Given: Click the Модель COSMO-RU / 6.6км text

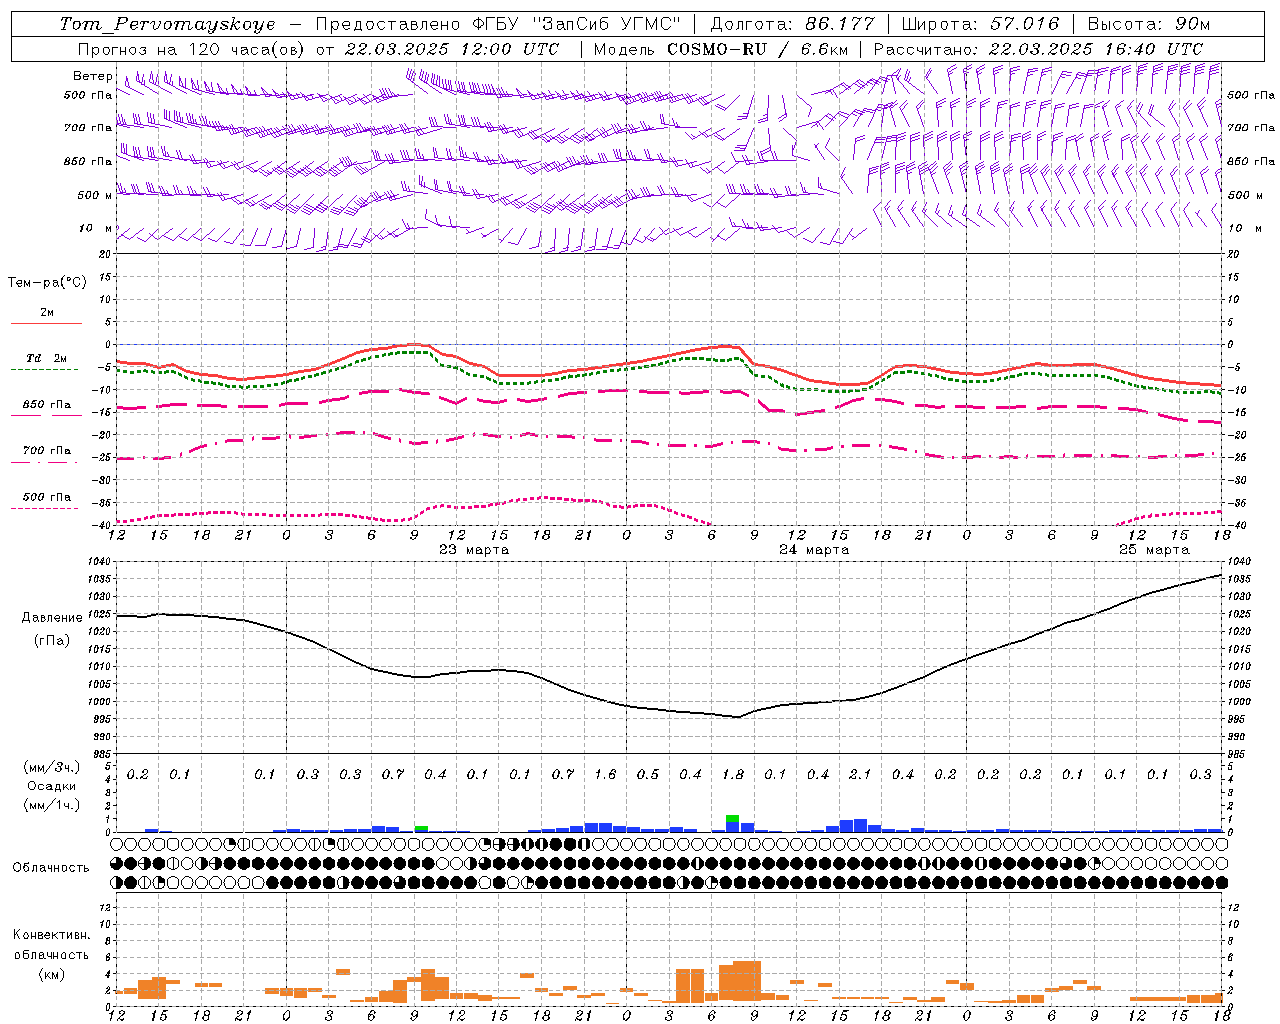Looking at the screenshot, I should click(721, 49).
